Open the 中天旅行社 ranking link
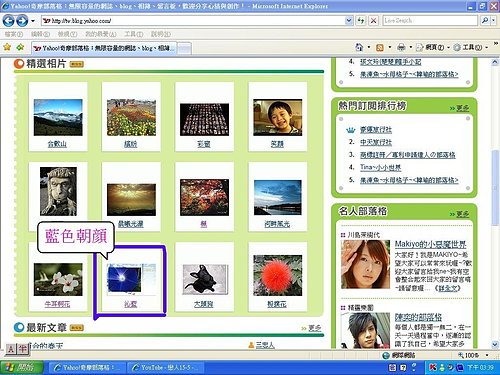The width and height of the screenshot is (500, 375). click(x=376, y=142)
